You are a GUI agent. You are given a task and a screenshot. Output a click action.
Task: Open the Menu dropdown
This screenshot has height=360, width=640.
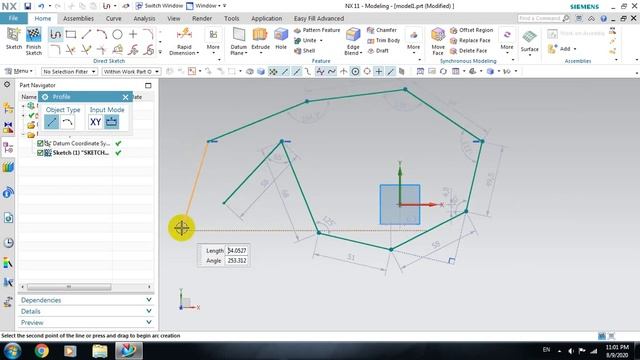tap(19, 71)
